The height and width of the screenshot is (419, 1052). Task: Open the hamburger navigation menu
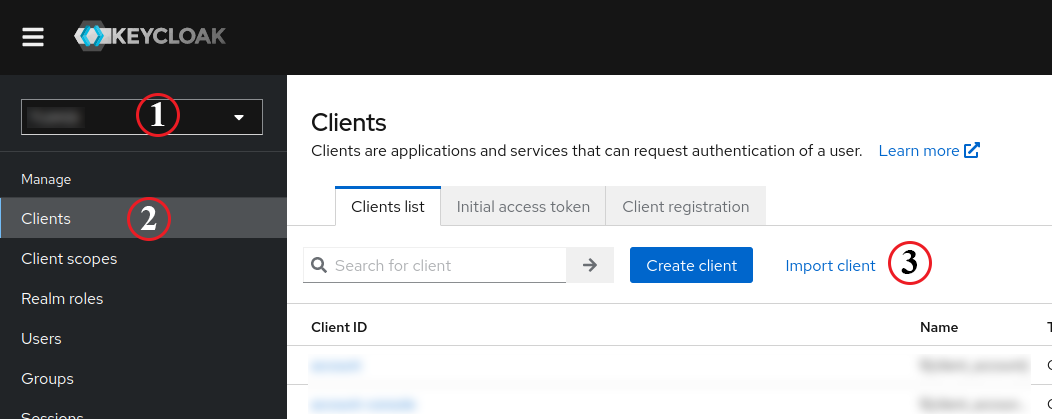coord(33,37)
